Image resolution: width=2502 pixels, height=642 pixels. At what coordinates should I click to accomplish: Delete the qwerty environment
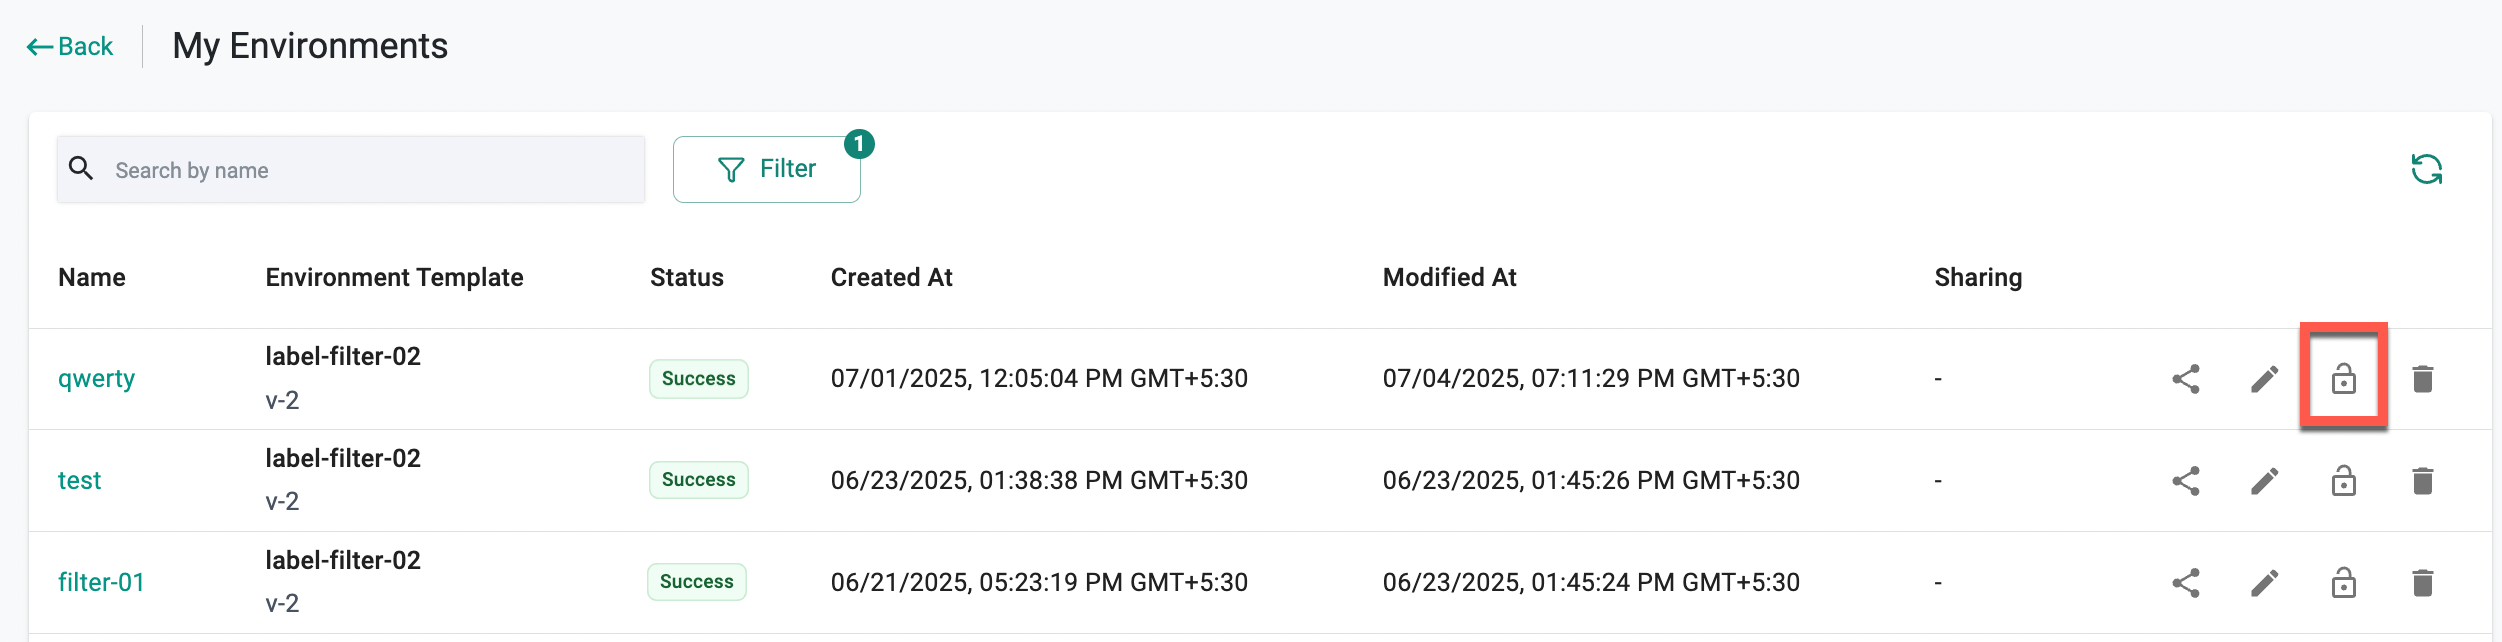coord(2423,379)
